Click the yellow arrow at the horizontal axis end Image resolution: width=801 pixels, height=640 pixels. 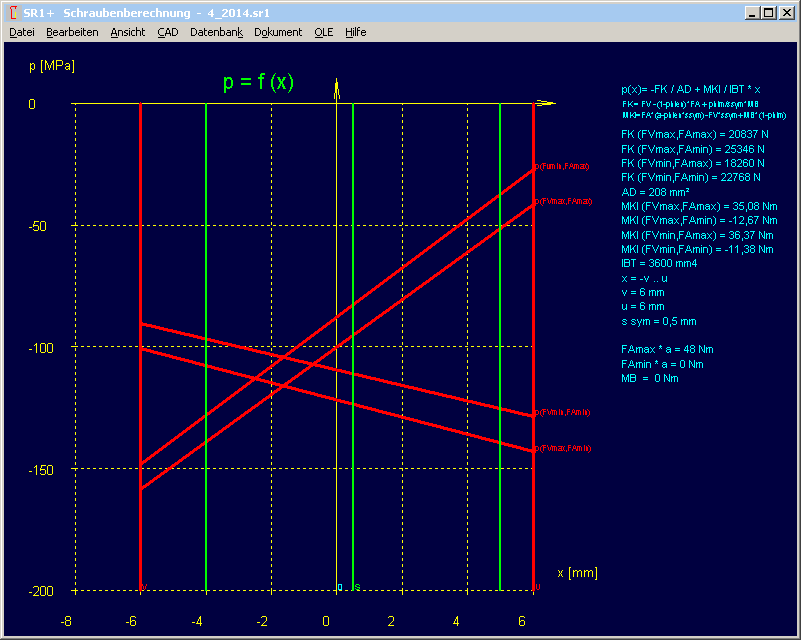(x=545, y=103)
